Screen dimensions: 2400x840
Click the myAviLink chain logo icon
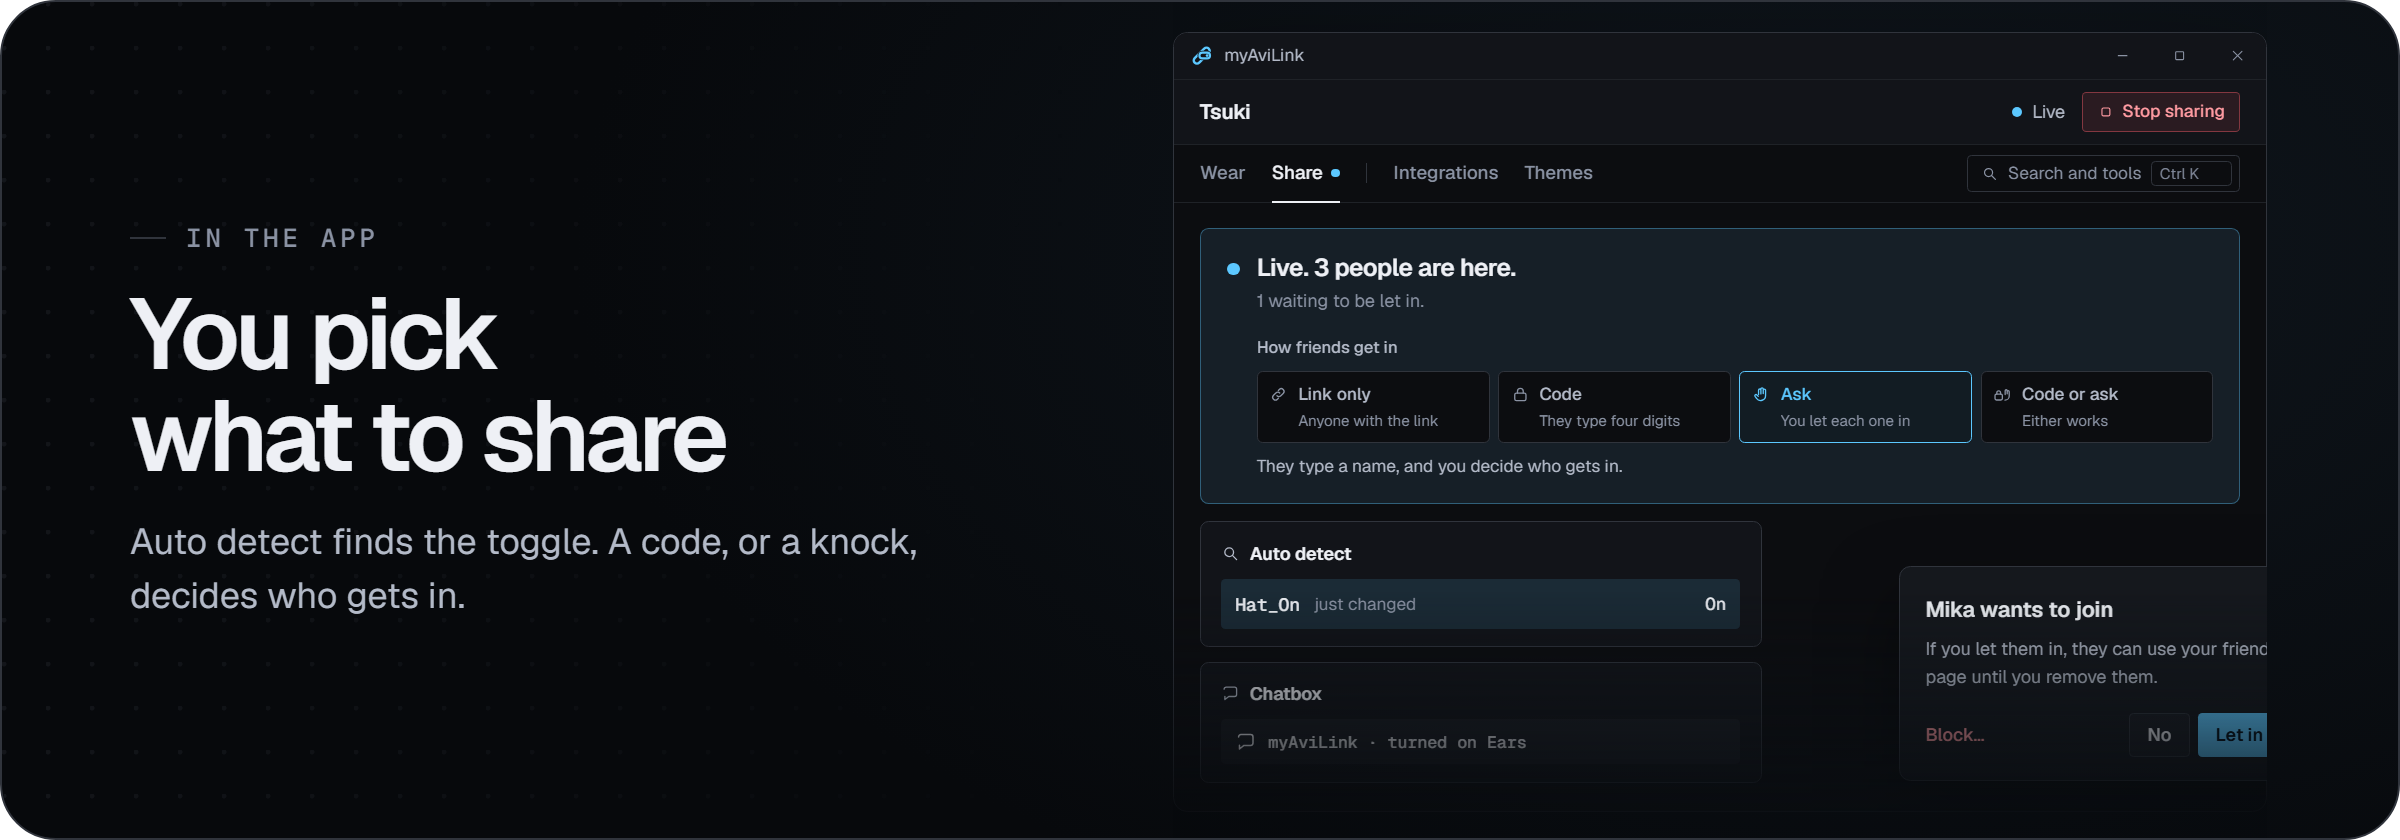pyautogui.click(x=1202, y=56)
